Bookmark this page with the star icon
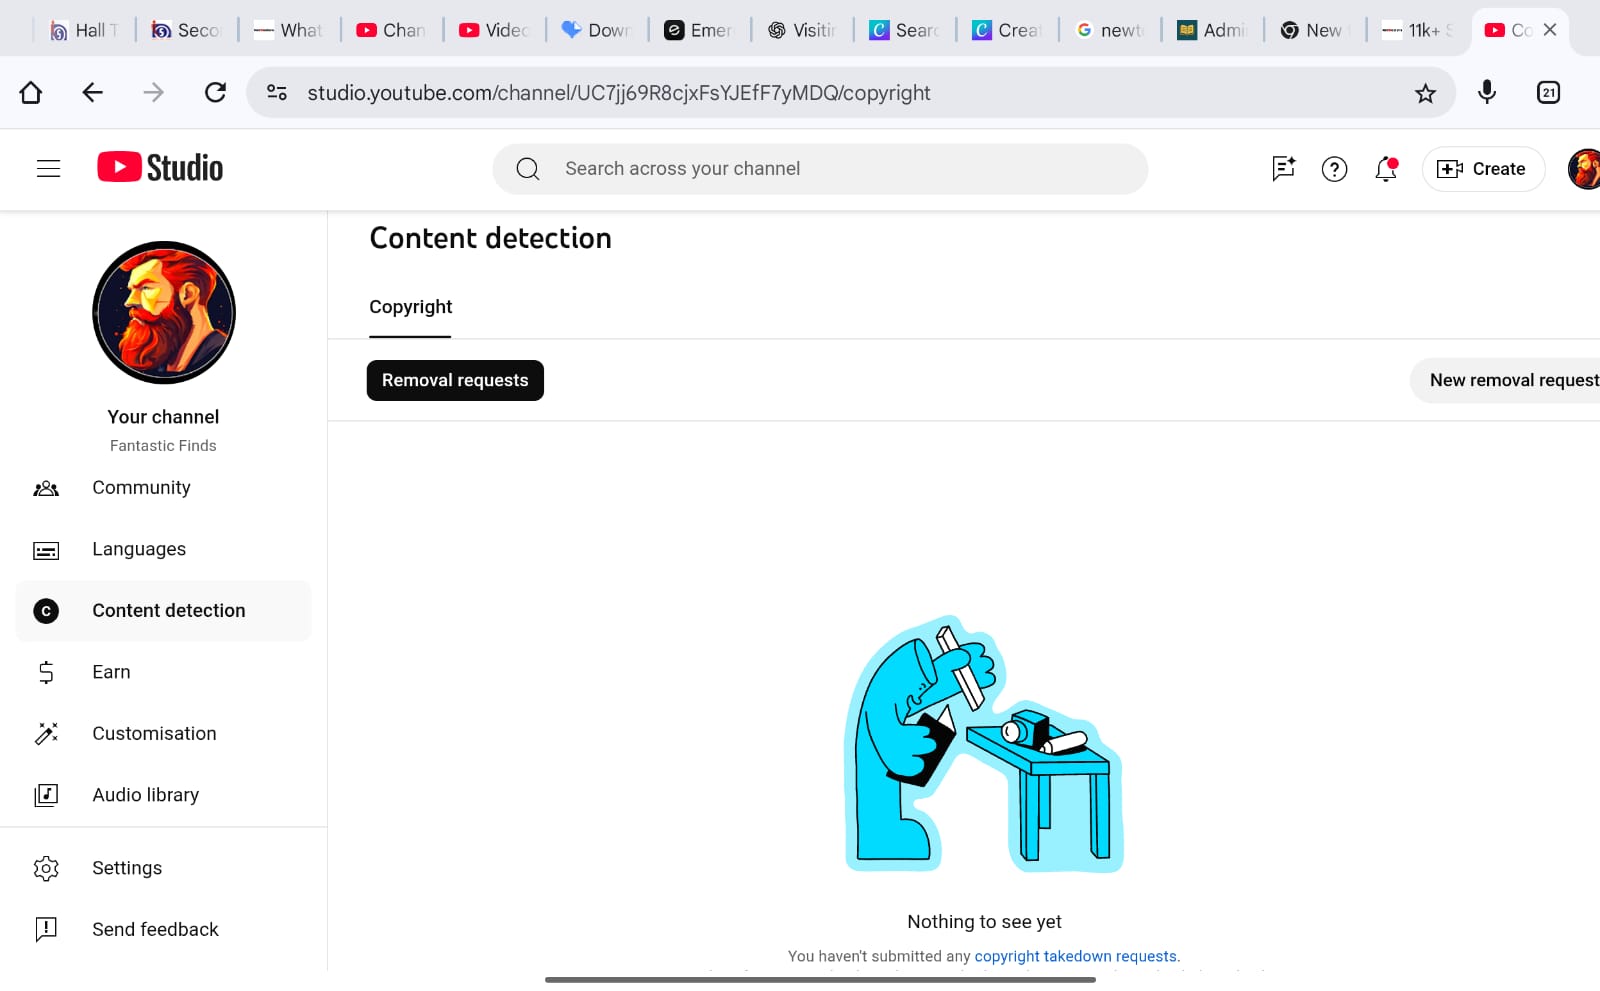This screenshot has height=991, width=1600. [x=1425, y=93]
